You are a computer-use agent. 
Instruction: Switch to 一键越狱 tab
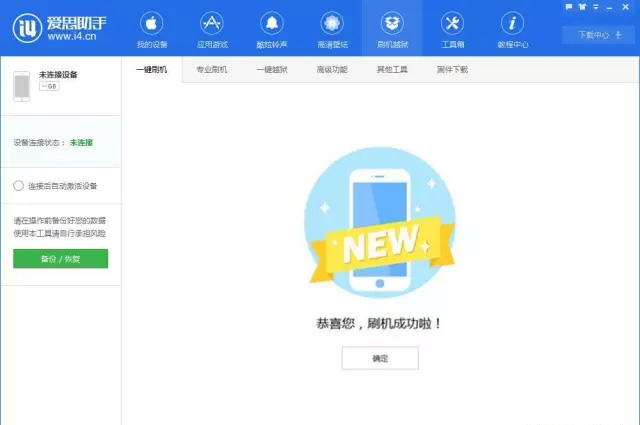pyautogui.click(x=271, y=70)
